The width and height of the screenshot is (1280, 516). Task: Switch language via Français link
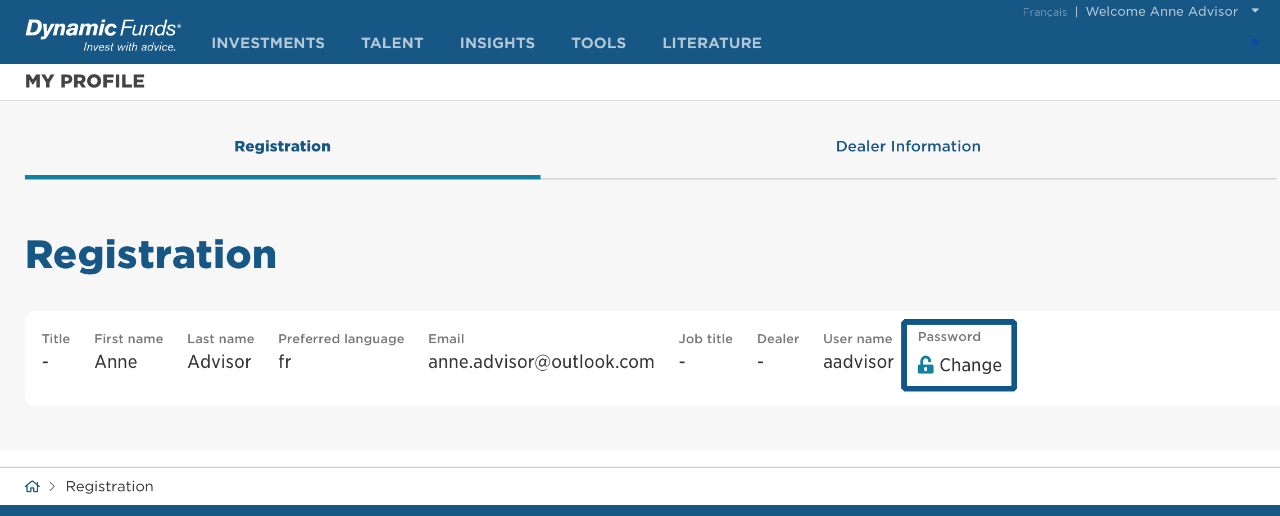pyautogui.click(x=1045, y=12)
